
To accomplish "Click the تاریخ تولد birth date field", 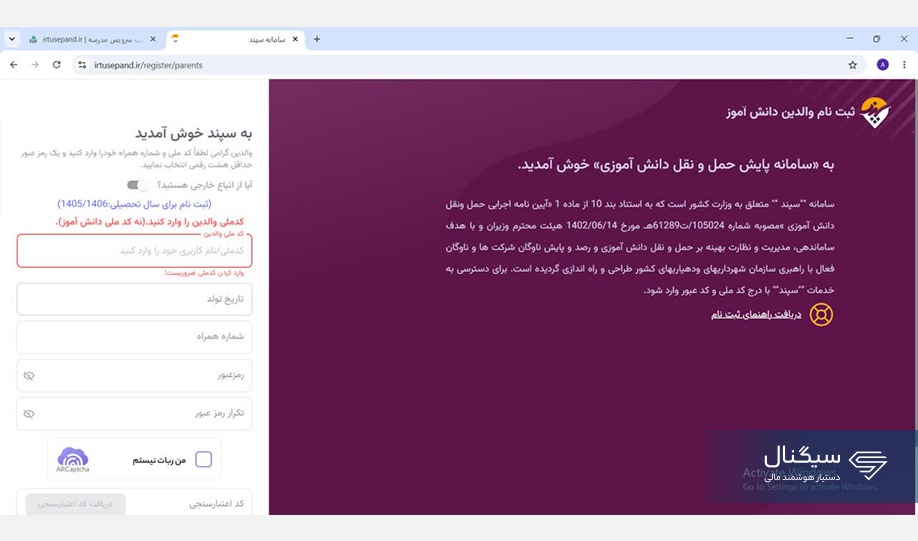I will click(135, 299).
